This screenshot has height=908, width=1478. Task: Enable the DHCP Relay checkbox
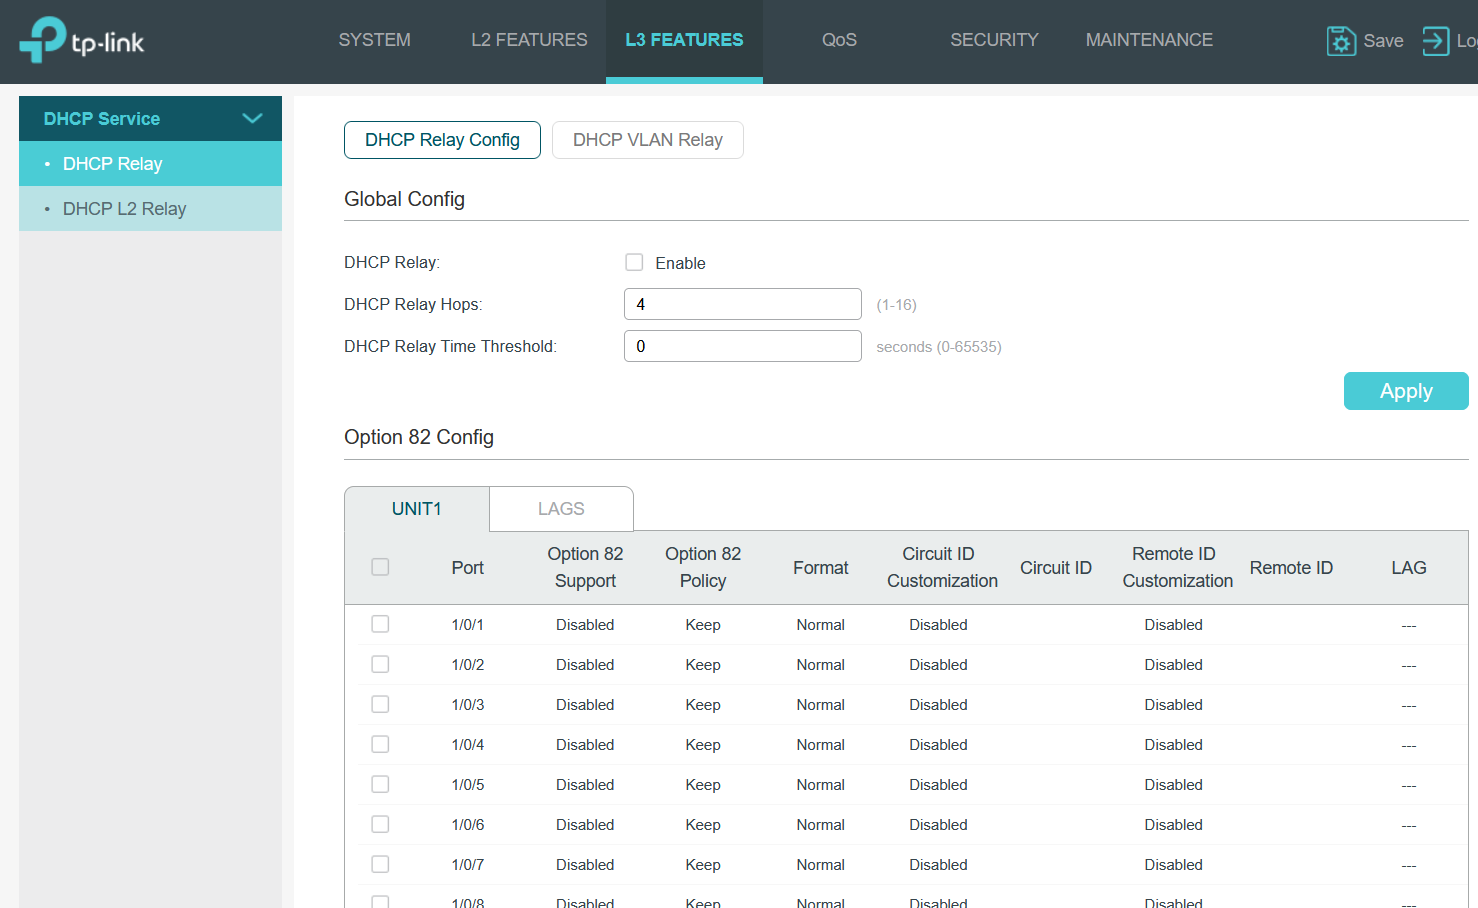click(634, 262)
